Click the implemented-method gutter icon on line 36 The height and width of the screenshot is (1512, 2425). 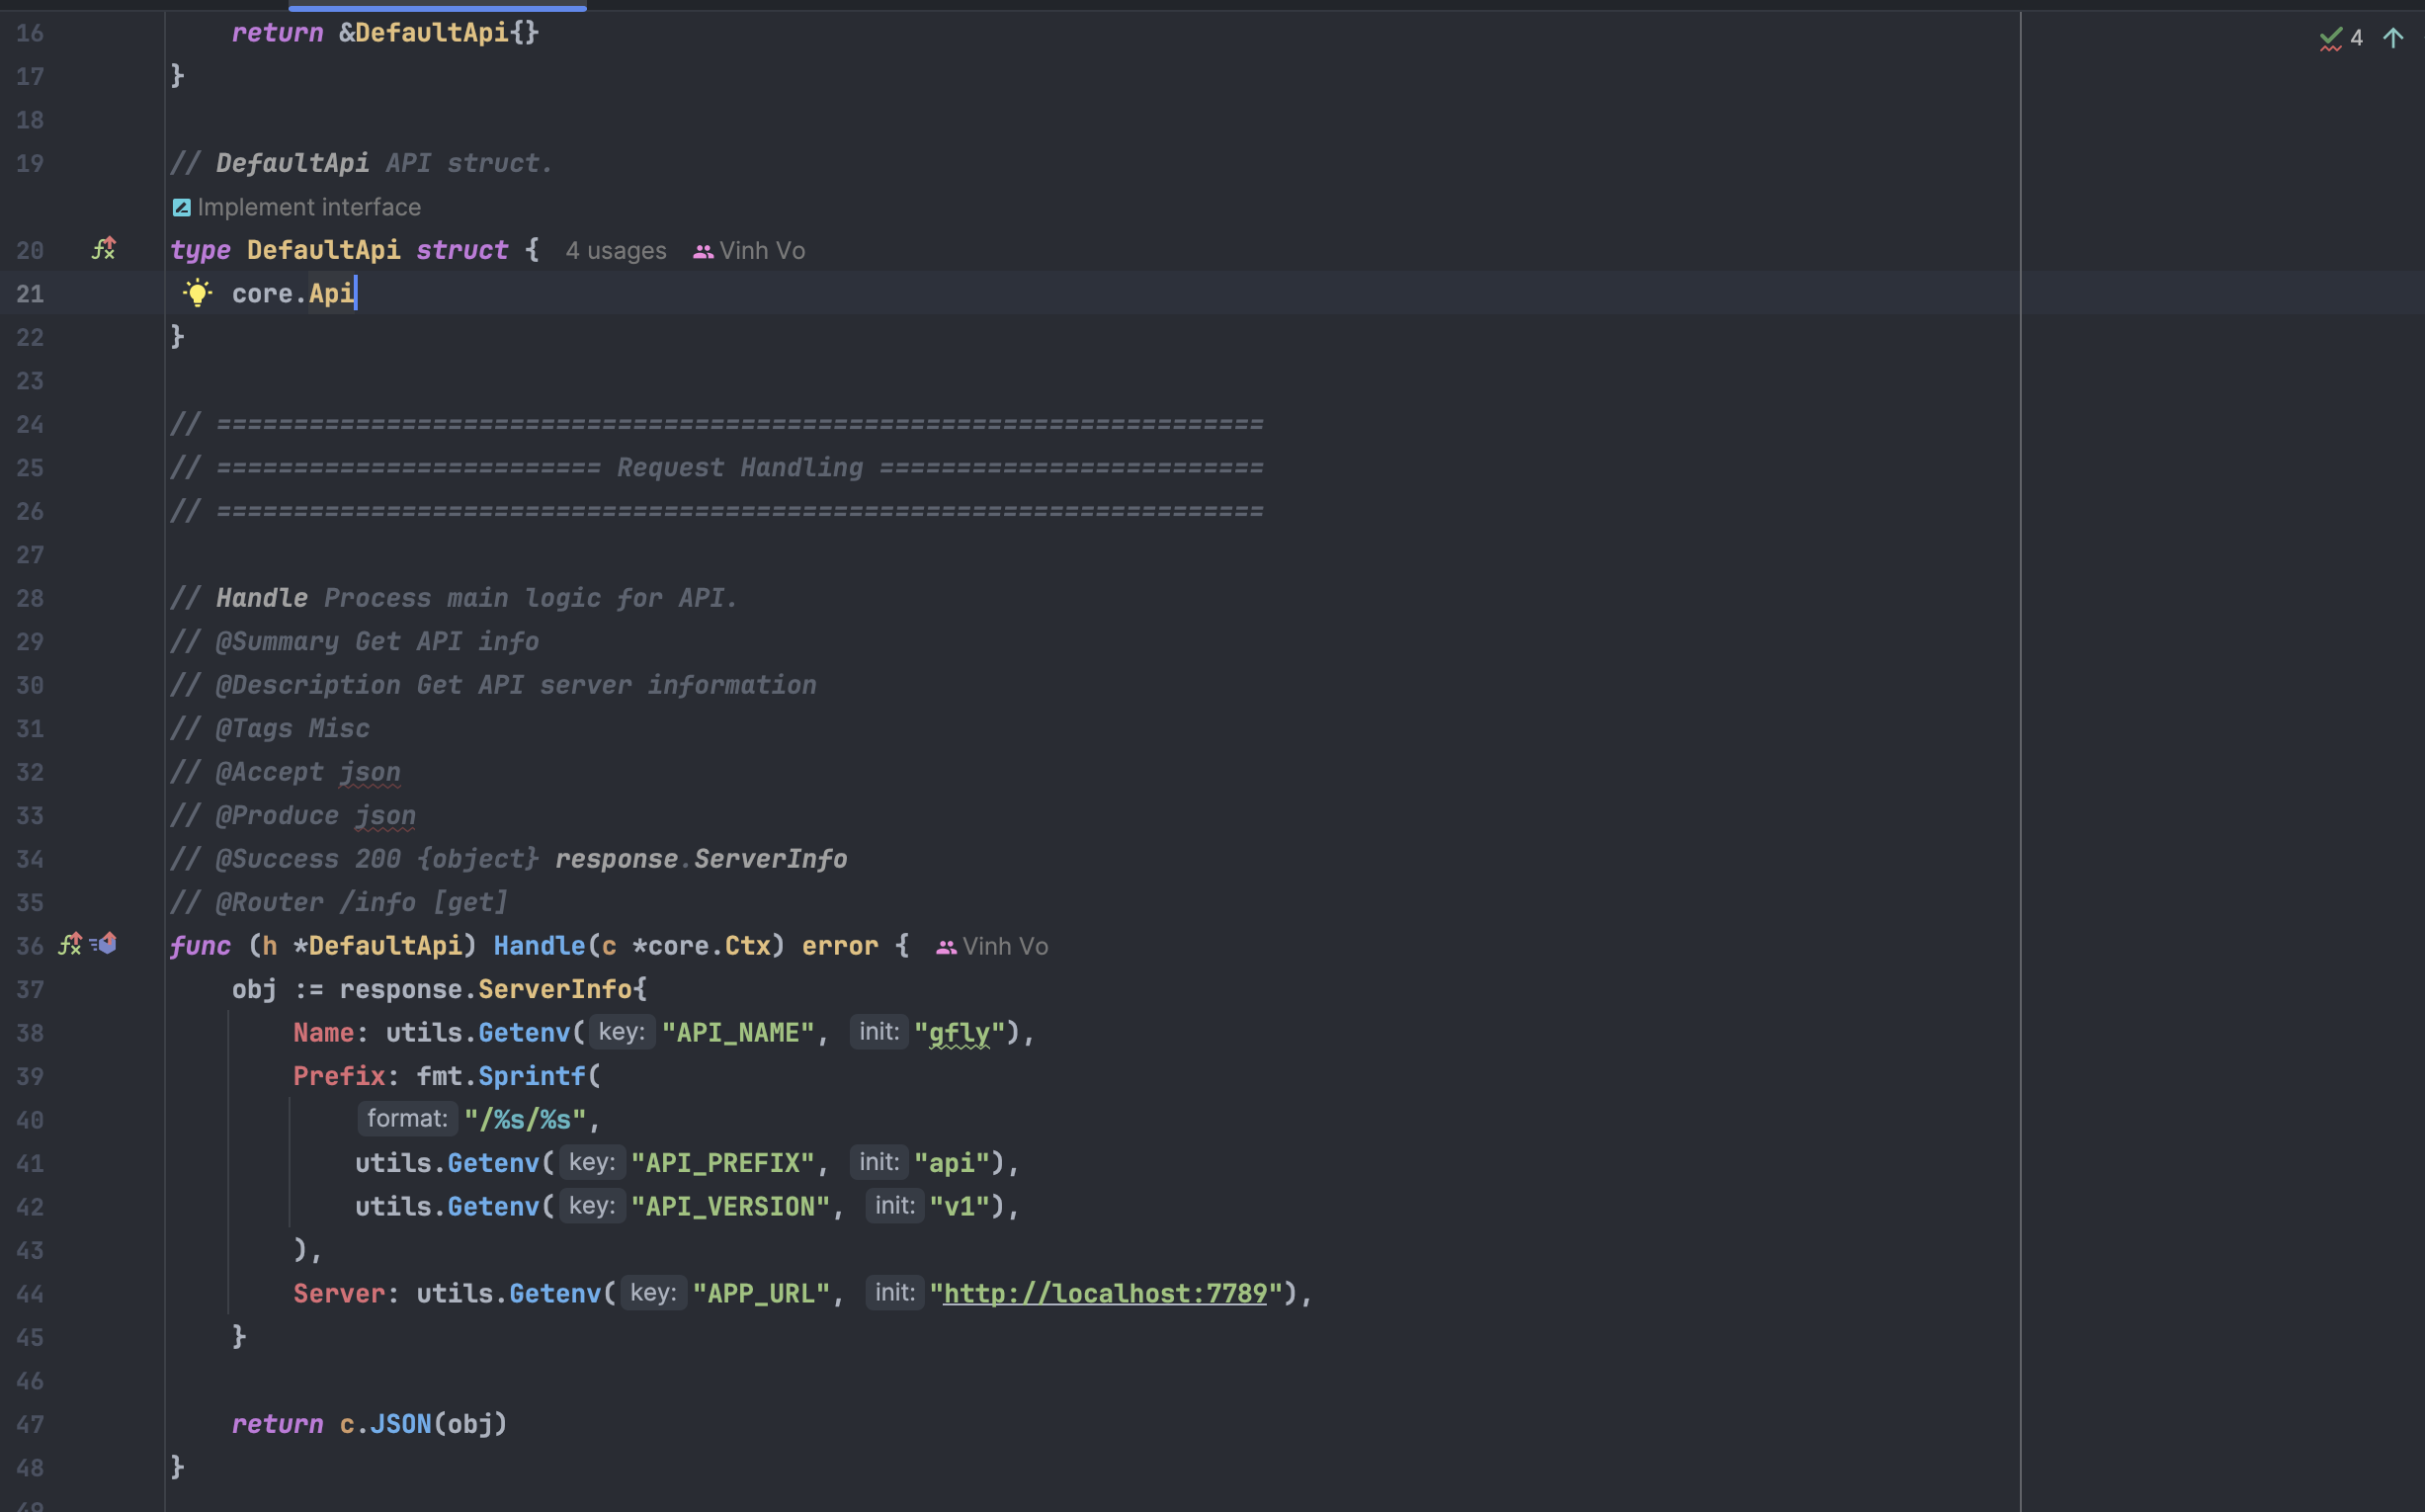104,944
